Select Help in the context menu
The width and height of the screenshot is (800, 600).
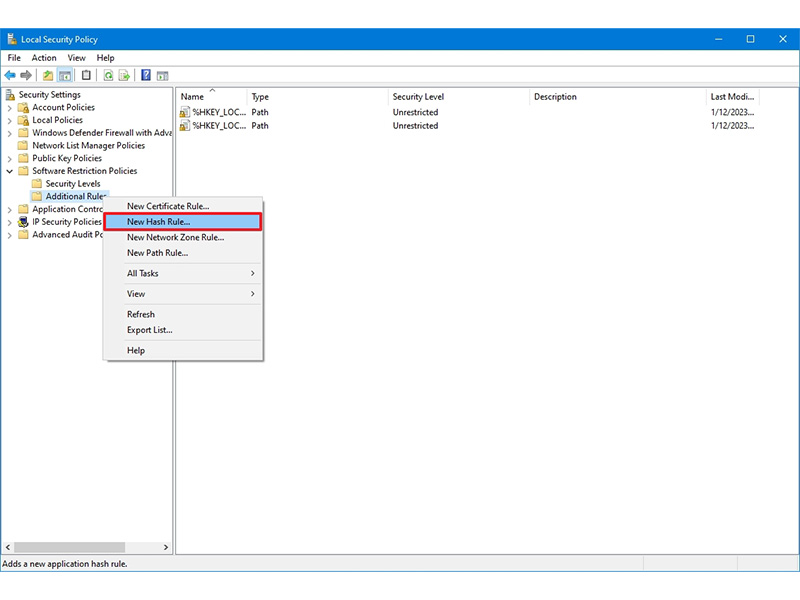point(183,351)
